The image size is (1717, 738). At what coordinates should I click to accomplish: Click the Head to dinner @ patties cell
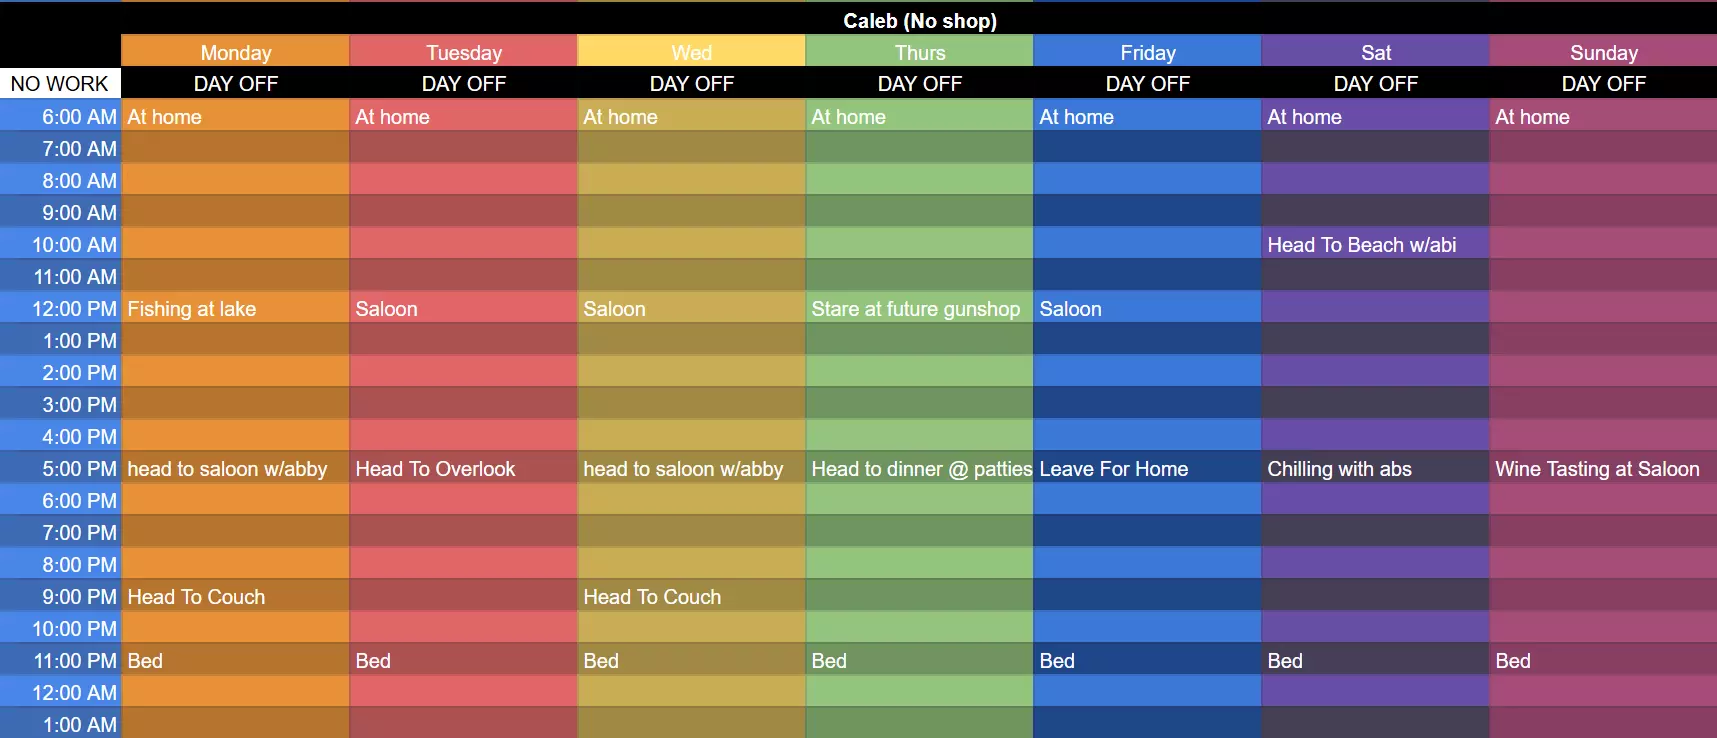919,469
